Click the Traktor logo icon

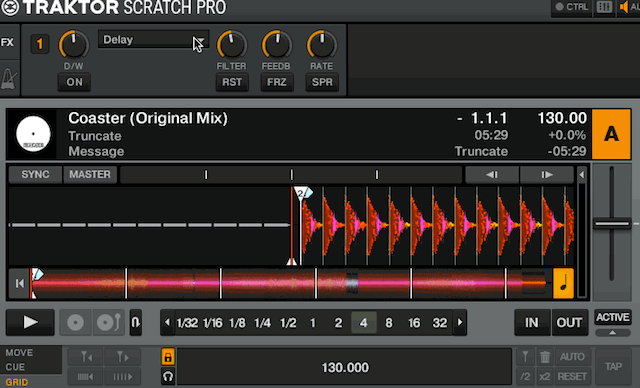[10, 7]
